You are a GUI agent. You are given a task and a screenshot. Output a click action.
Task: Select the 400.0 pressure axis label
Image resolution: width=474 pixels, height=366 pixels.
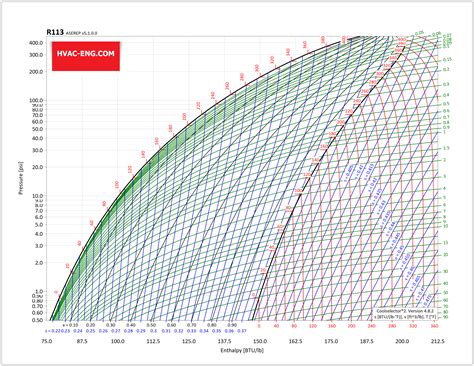click(36, 43)
